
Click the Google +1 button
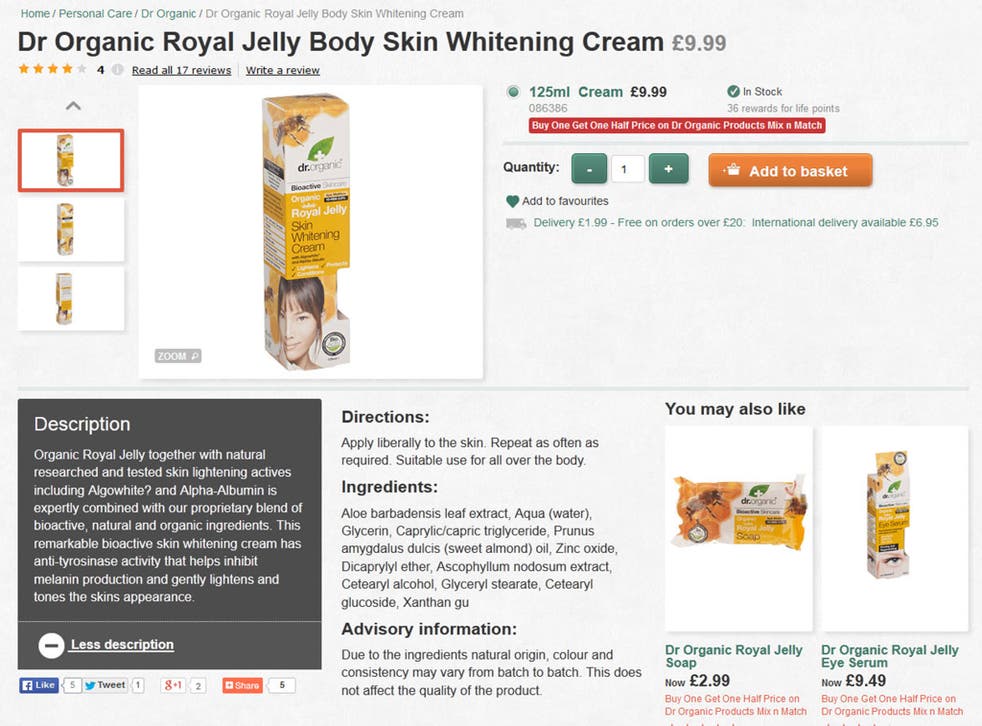[173, 685]
